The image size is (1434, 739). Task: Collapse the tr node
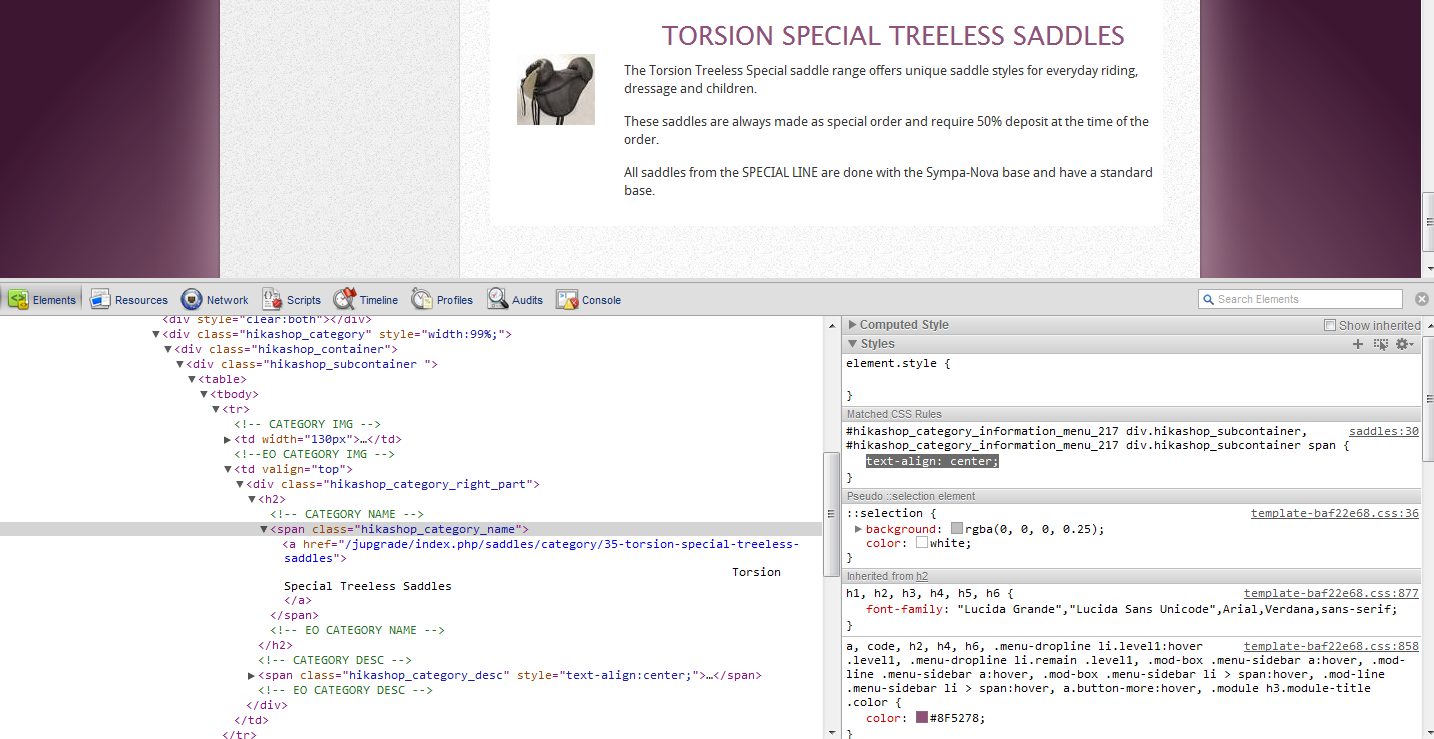216,409
